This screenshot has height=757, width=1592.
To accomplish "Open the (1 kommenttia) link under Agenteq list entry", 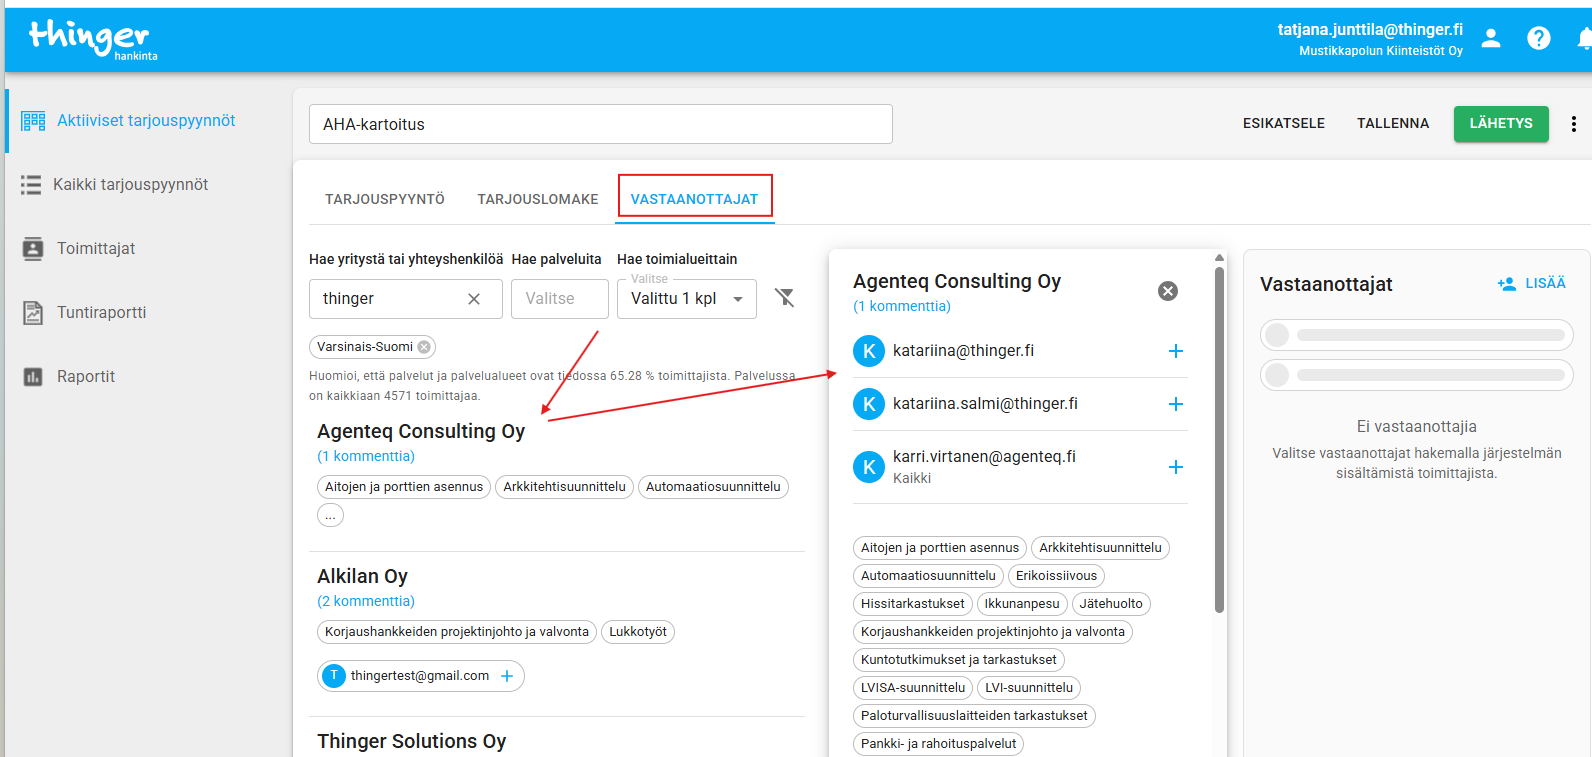I will tap(366, 456).
